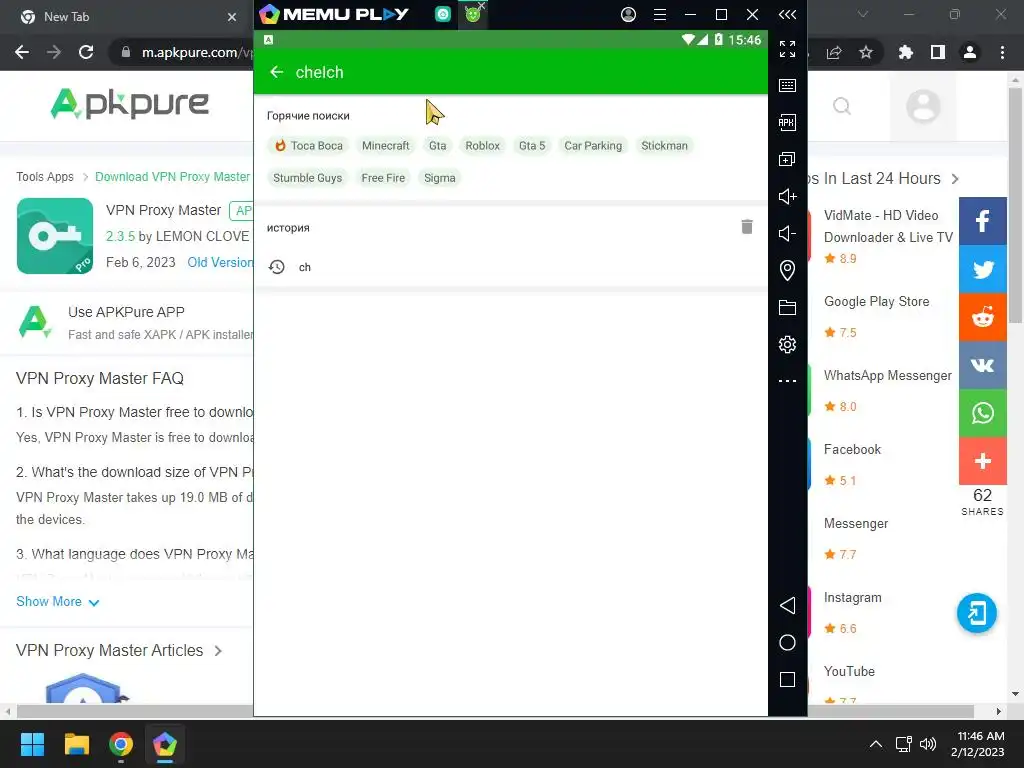
Task: Open Chrome extensions puzzle icon
Action: (x=905, y=52)
